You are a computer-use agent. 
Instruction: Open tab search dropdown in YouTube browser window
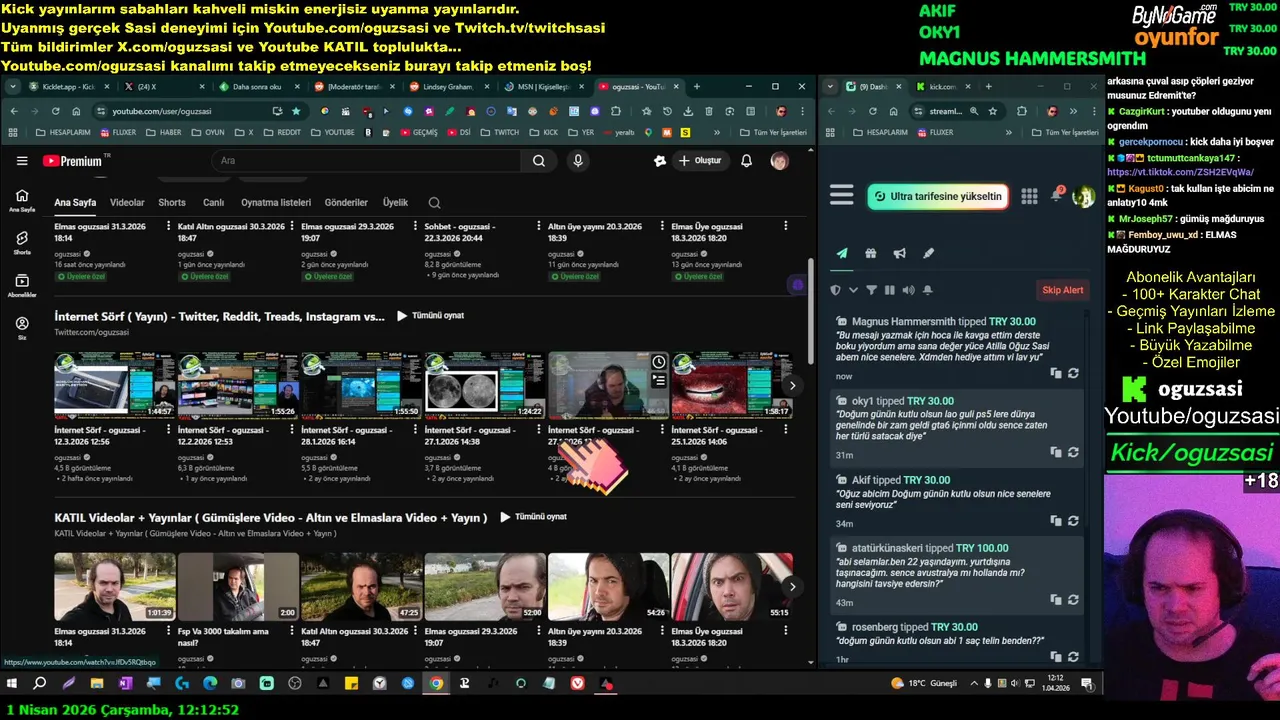14,87
